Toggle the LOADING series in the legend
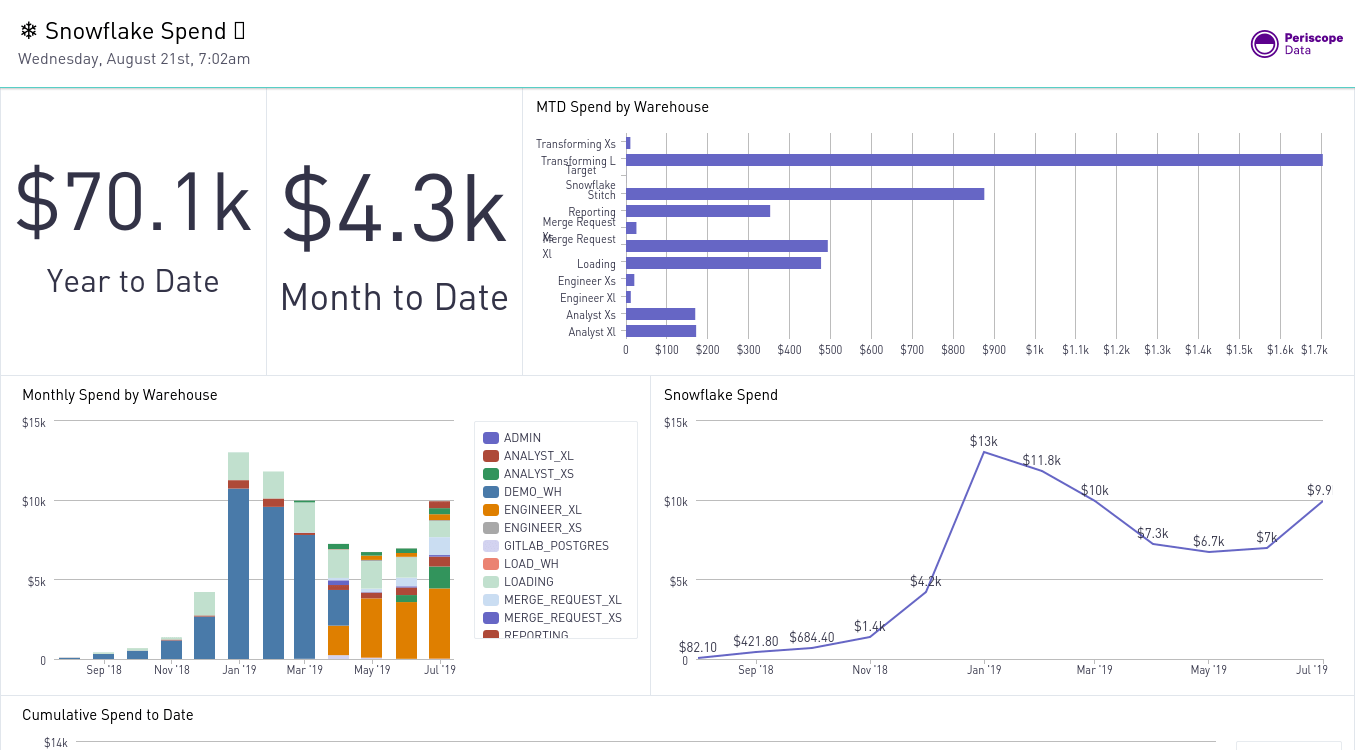1355x750 pixels. coord(489,581)
